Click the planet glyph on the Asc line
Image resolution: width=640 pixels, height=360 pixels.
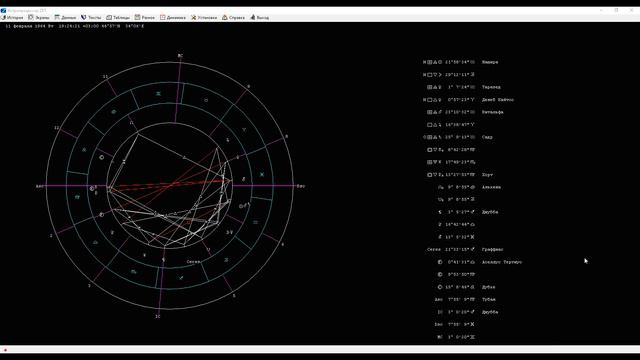click(92, 188)
